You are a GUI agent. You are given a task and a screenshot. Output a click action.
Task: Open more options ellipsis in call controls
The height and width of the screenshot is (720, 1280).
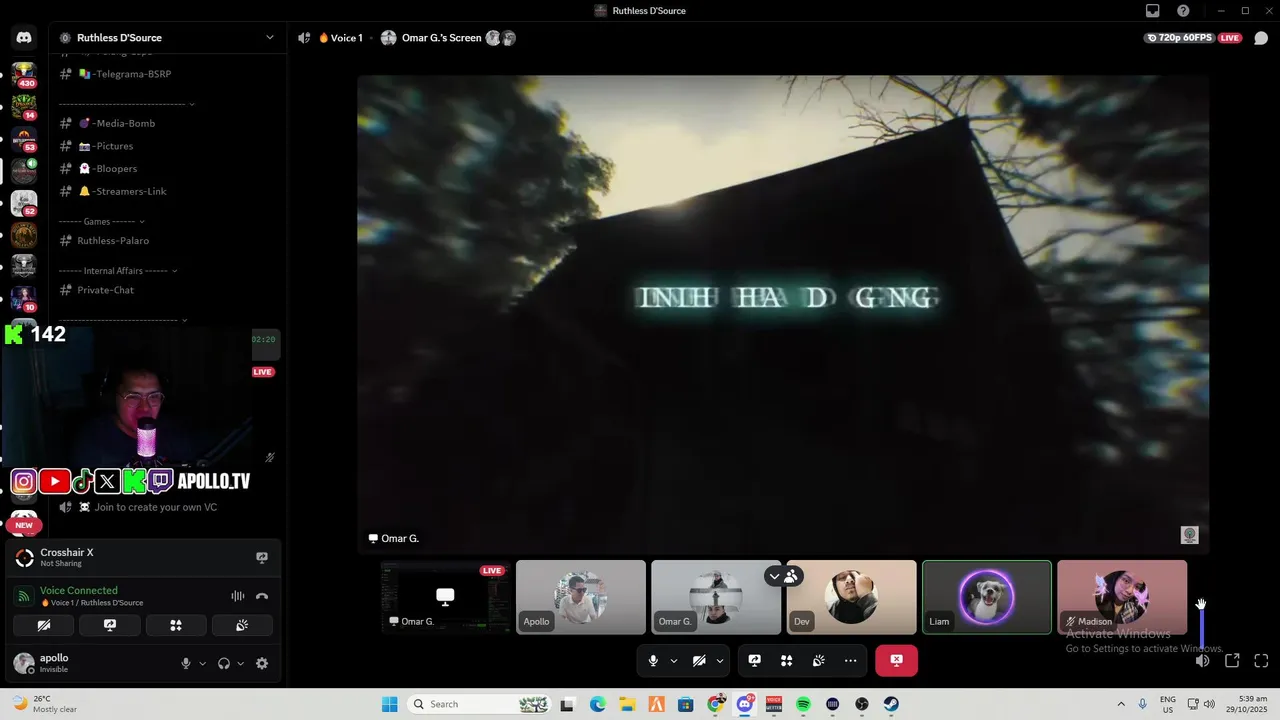coord(850,660)
